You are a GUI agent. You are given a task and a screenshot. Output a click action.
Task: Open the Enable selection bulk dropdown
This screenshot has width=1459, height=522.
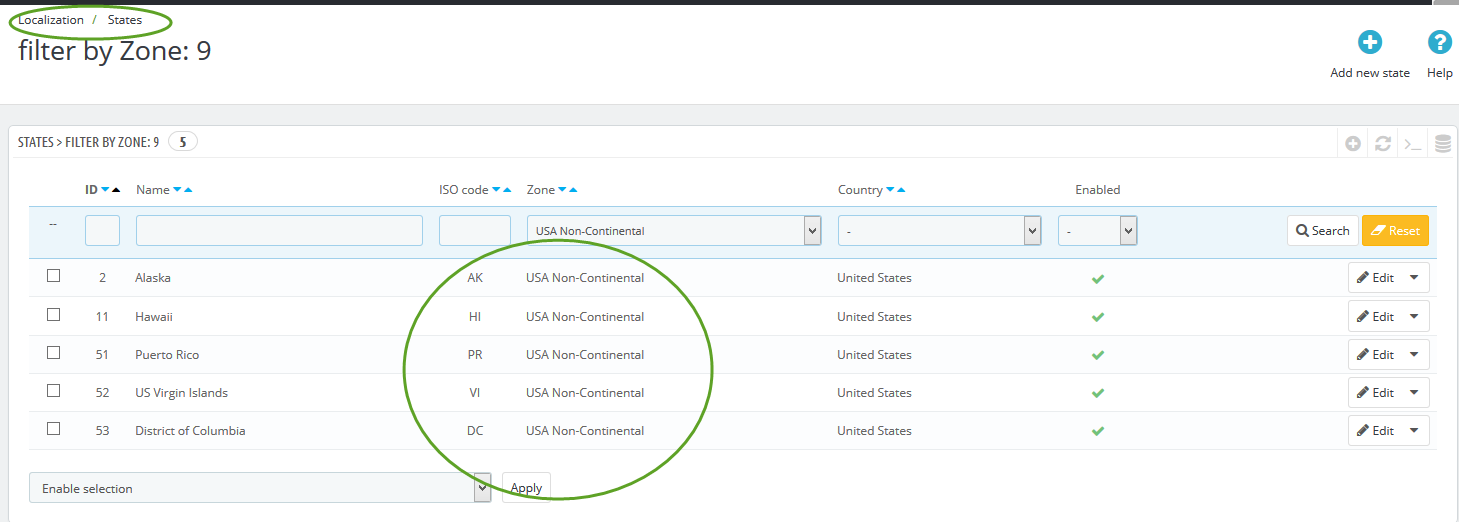click(x=260, y=488)
